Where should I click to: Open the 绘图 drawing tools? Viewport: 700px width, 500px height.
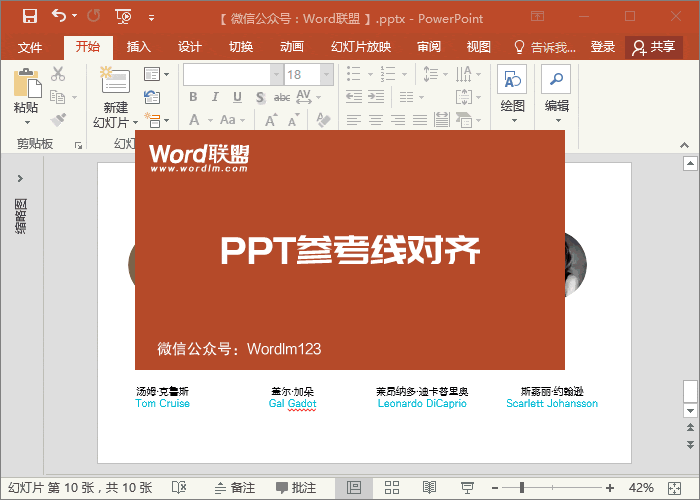click(x=512, y=95)
